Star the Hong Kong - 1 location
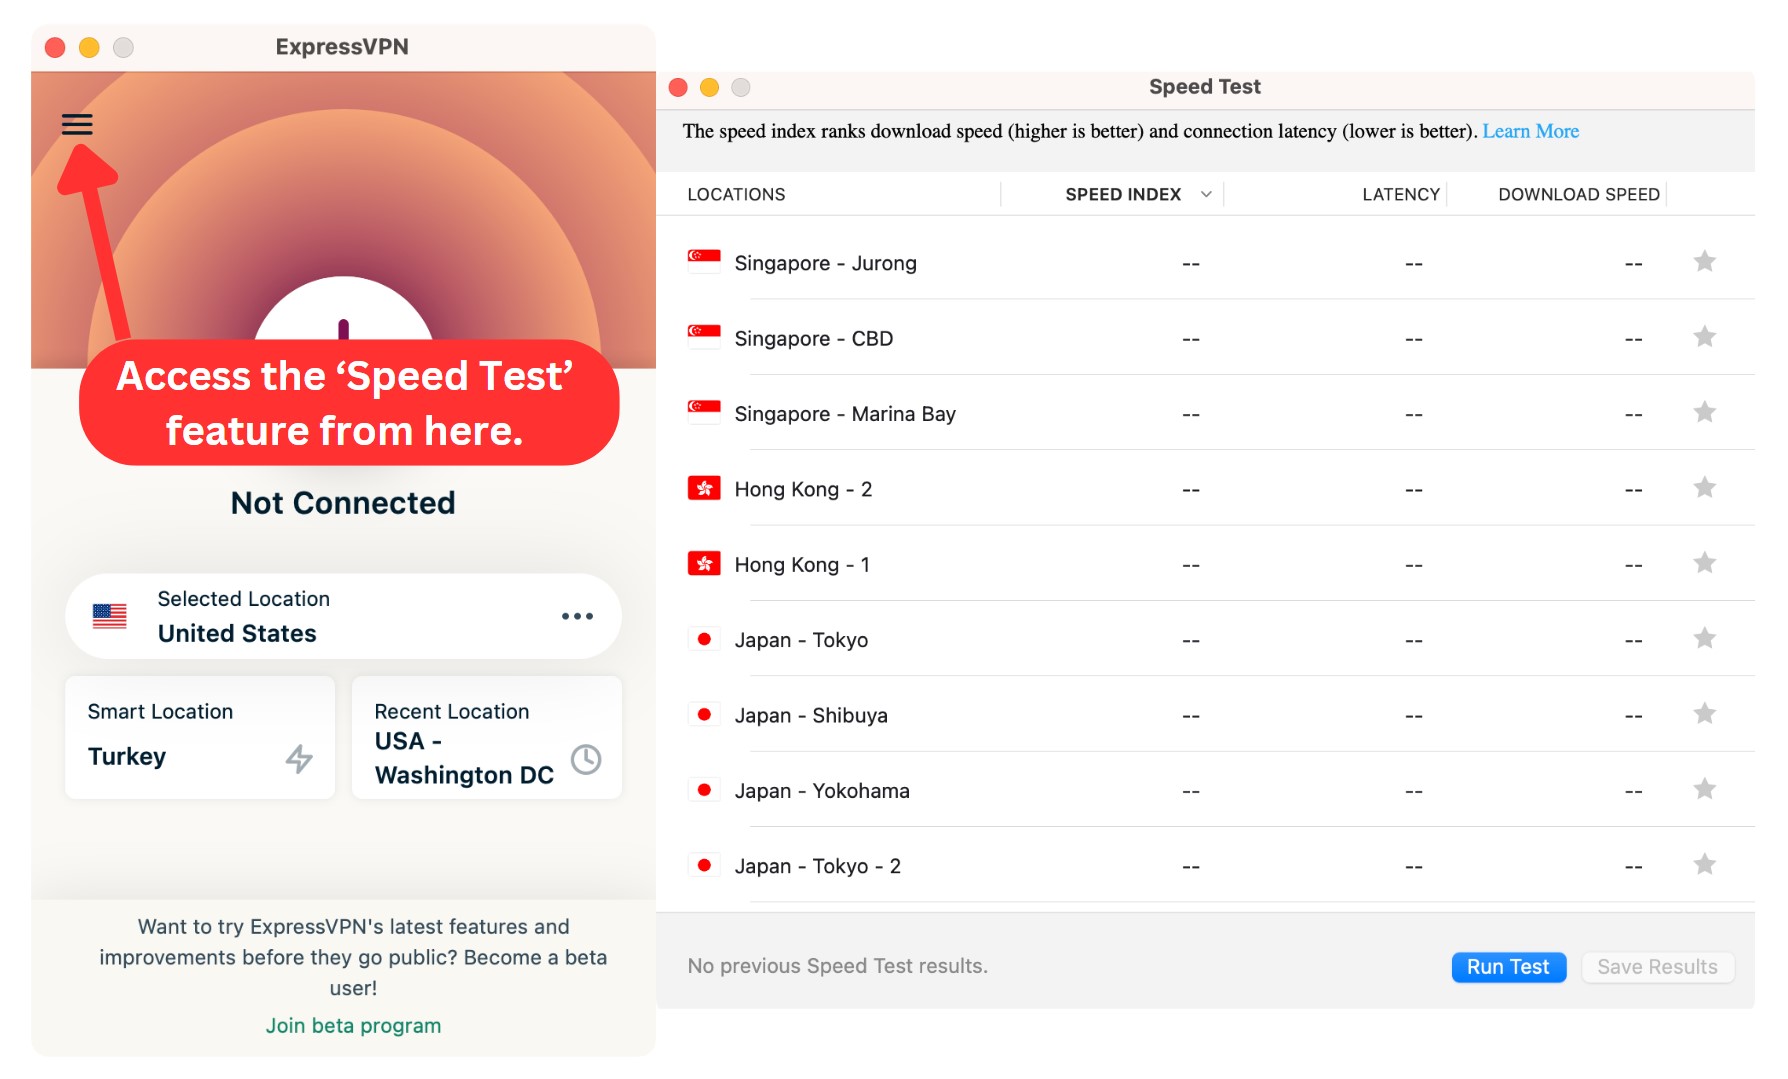 coord(1705,563)
